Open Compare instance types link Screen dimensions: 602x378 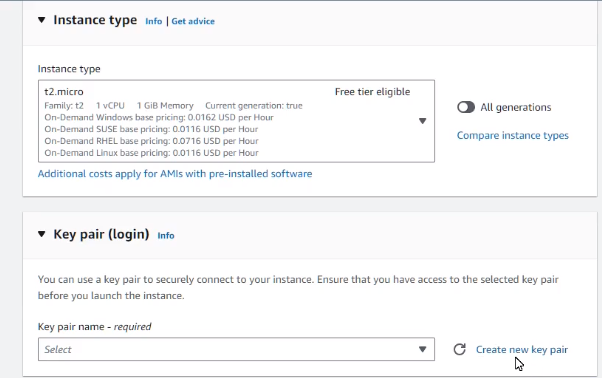coord(513,135)
